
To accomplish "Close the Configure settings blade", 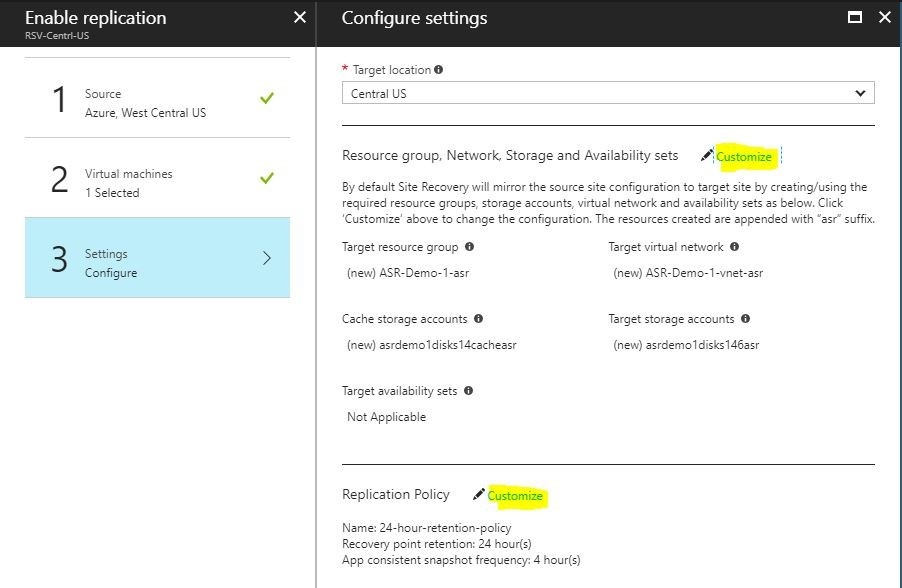I will click(884, 17).
